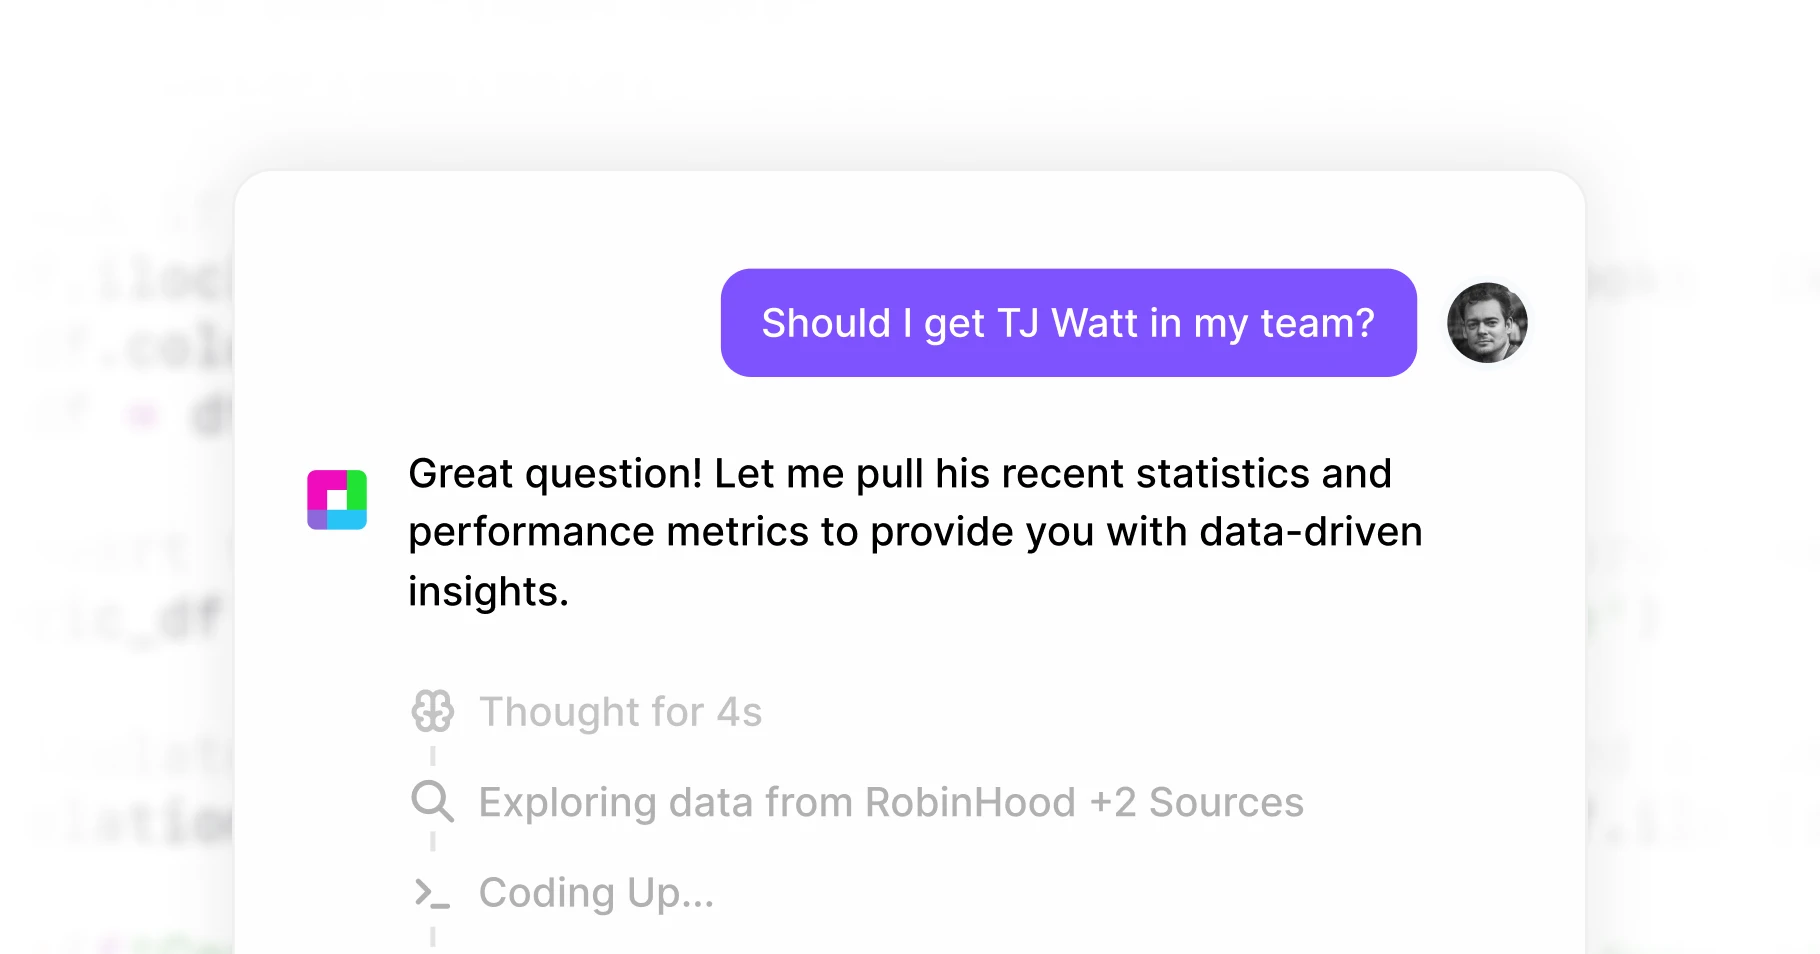Click the "Great question!" opening text

pos(555,474)
